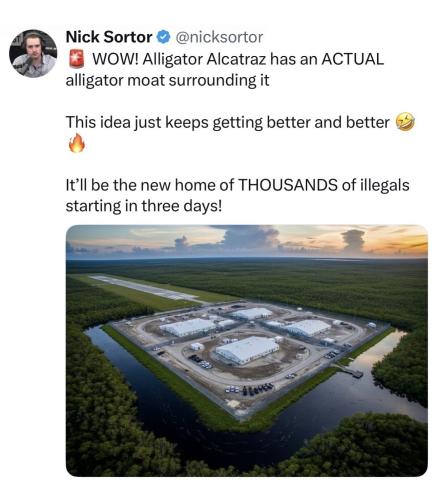The image size is (437, 500).
Task: Select the text 'starting in three days!'
Action: [143, 206]
